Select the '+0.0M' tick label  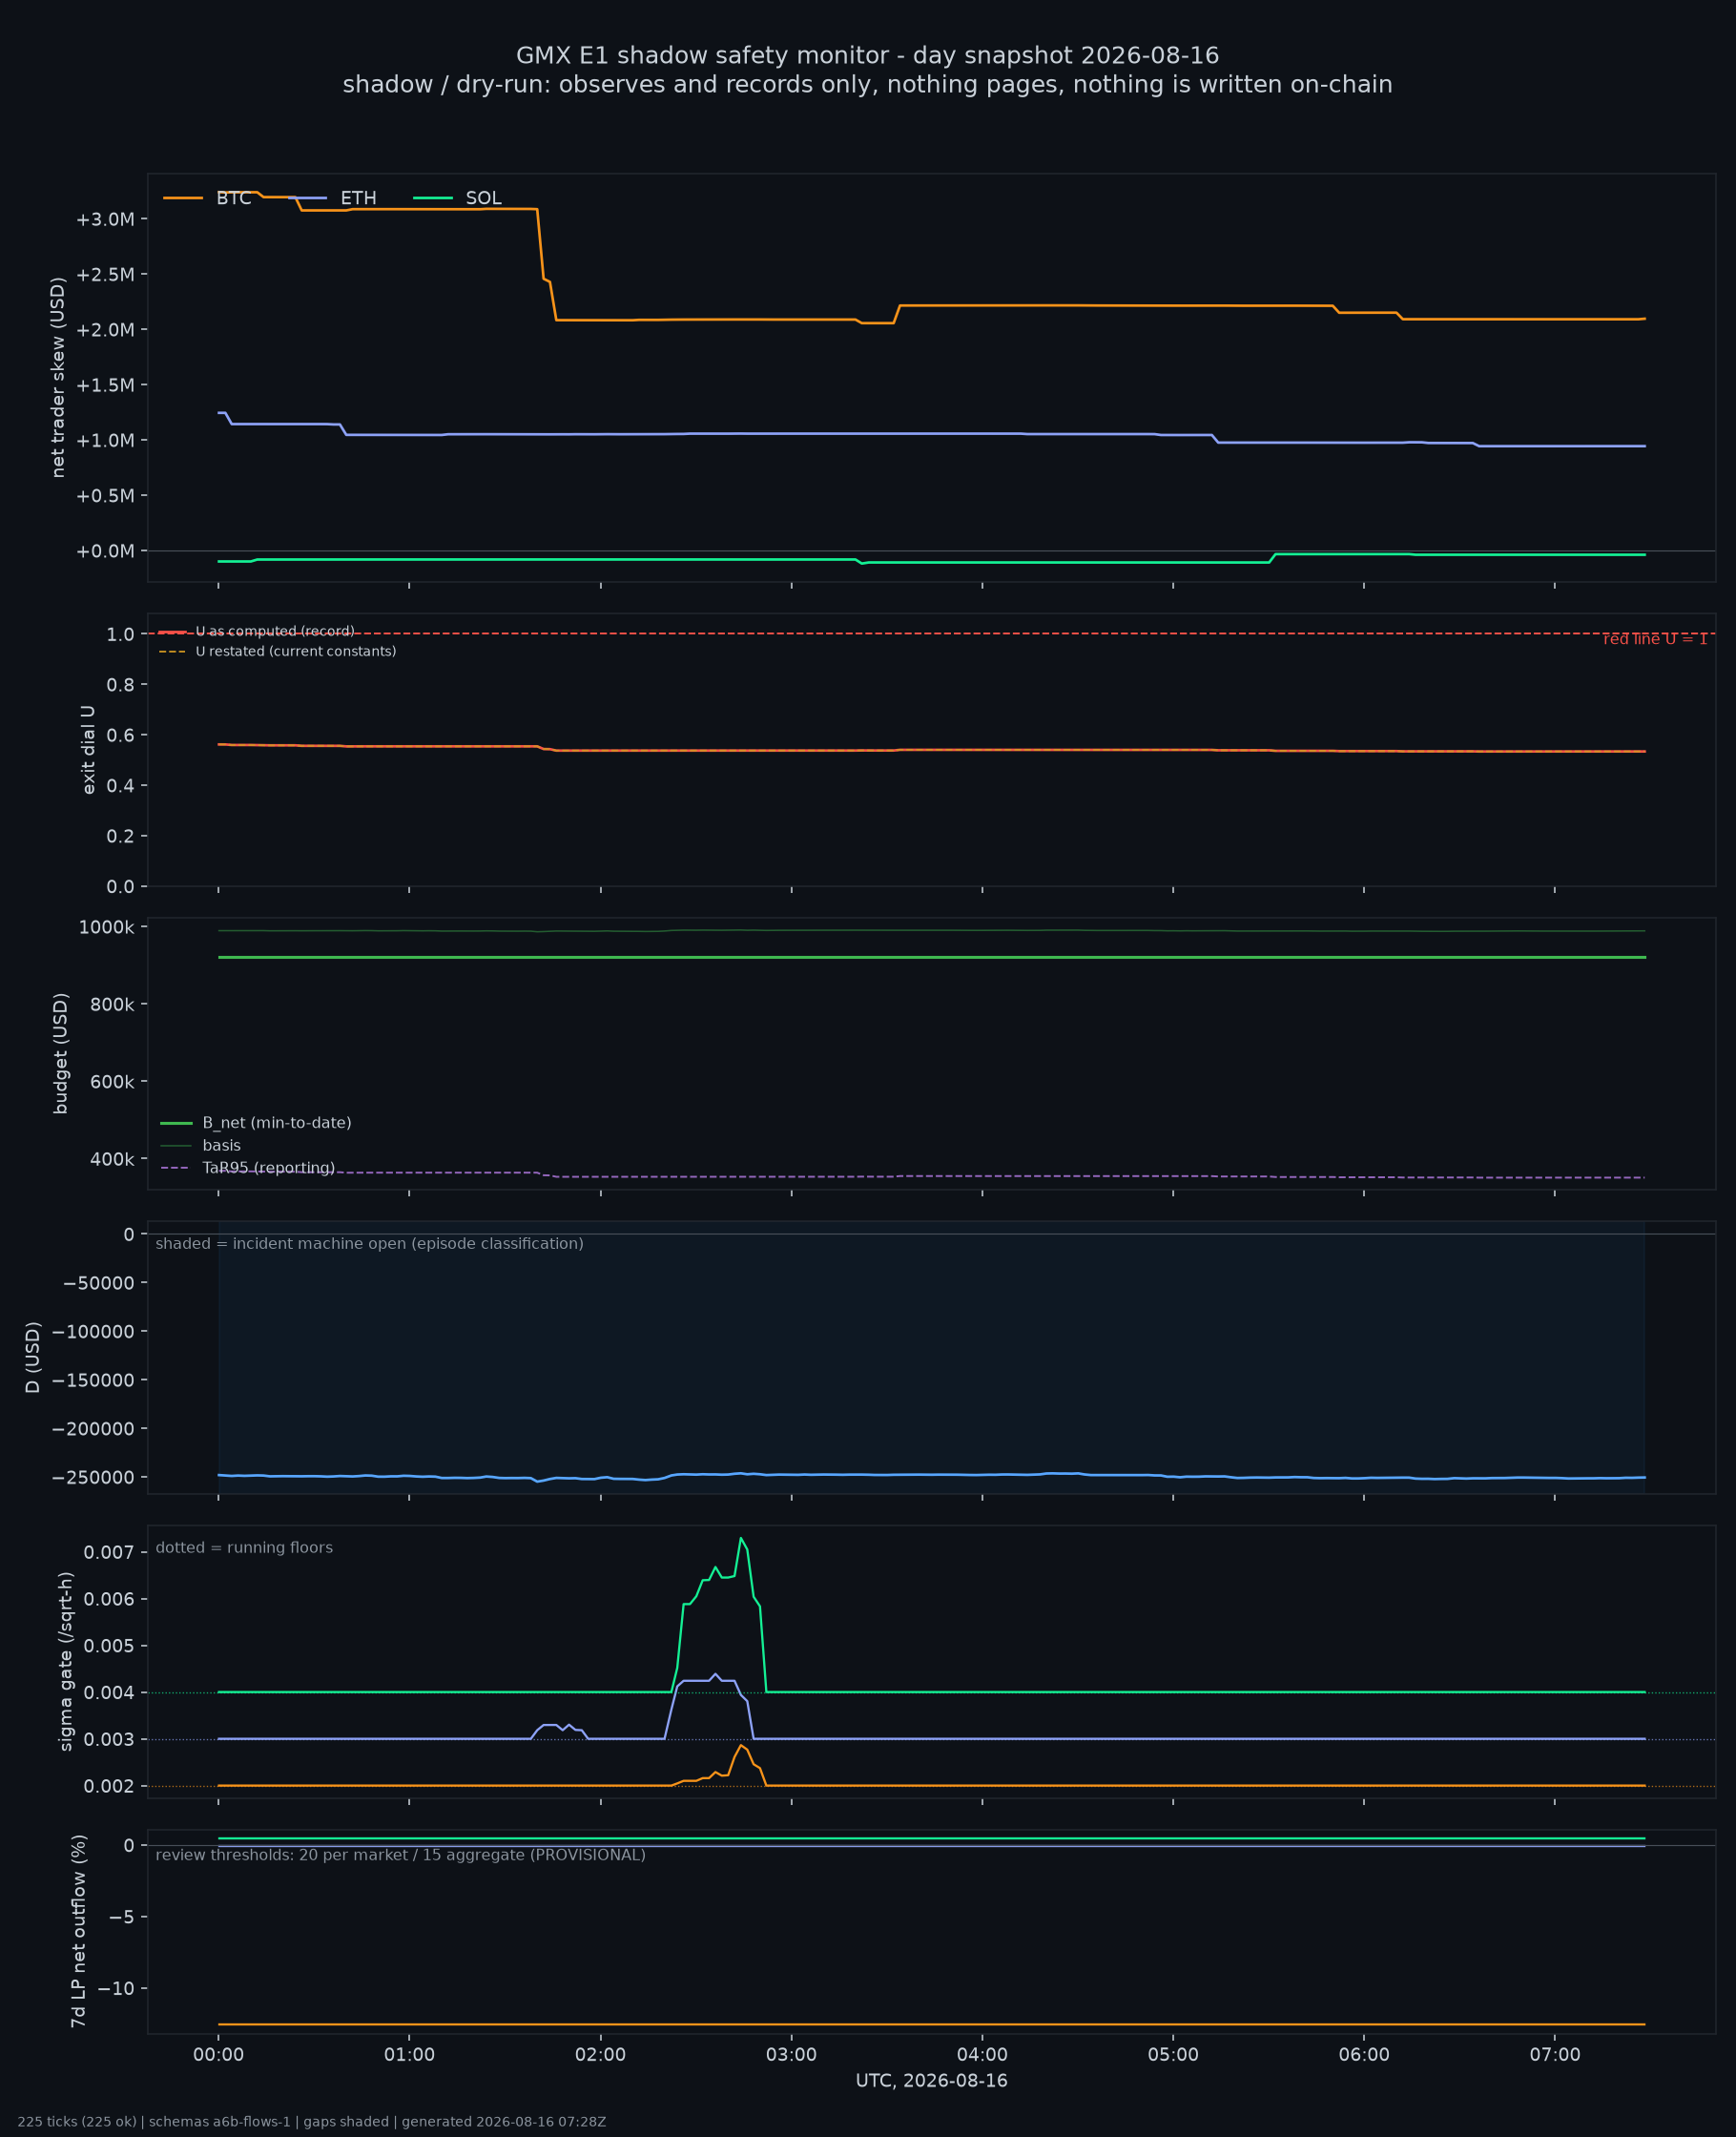coord(105,551)
